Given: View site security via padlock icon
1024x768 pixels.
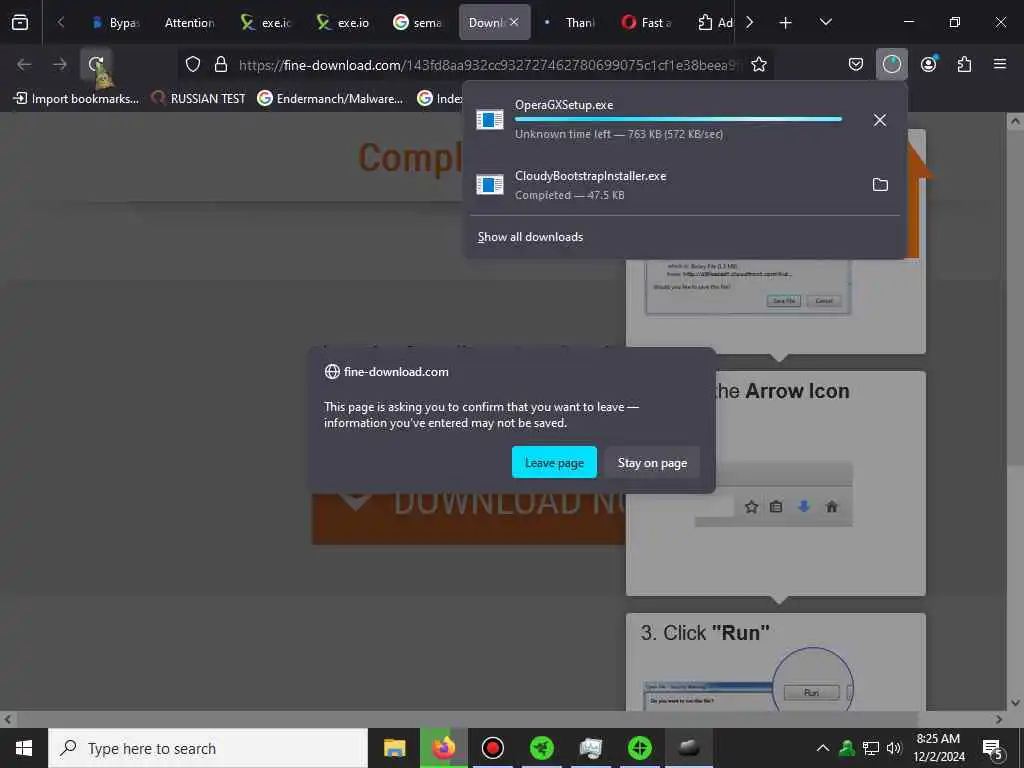Looking at the screenshot, I should [221, 64].
